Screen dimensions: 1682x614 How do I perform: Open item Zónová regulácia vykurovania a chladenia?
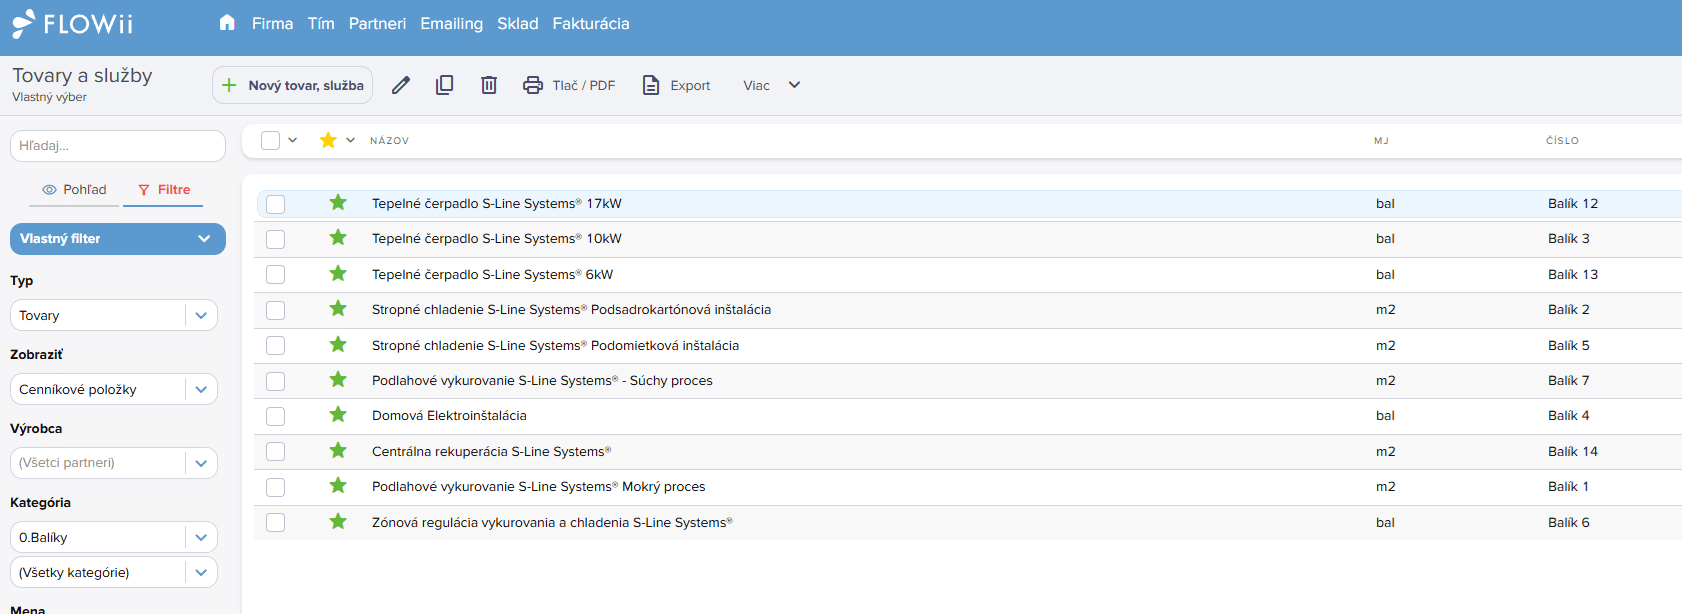pyautogui.click(x=552, y=523)
